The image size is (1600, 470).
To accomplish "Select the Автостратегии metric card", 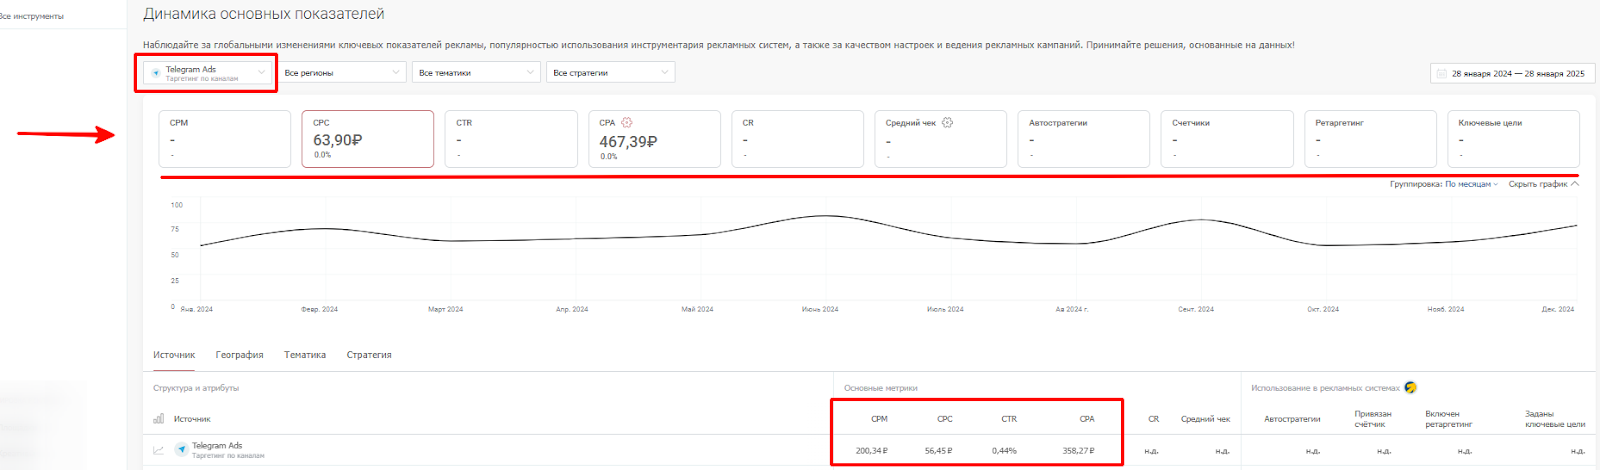I will coord(1084,139).
